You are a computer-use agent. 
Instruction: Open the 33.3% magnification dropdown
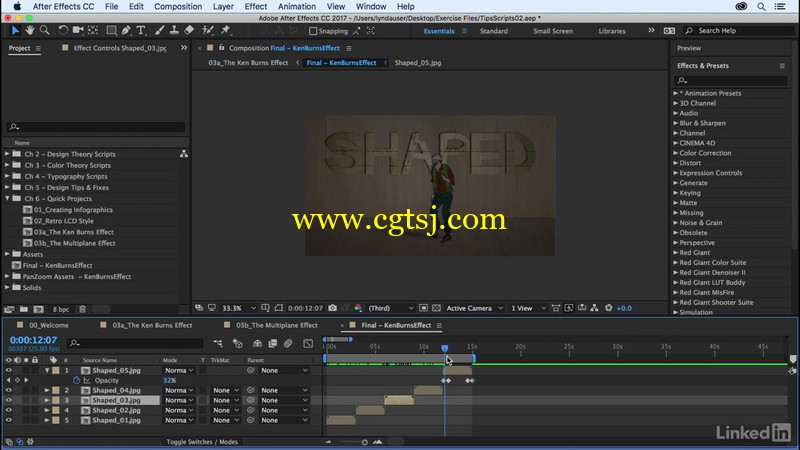click(x=239, y=308)
